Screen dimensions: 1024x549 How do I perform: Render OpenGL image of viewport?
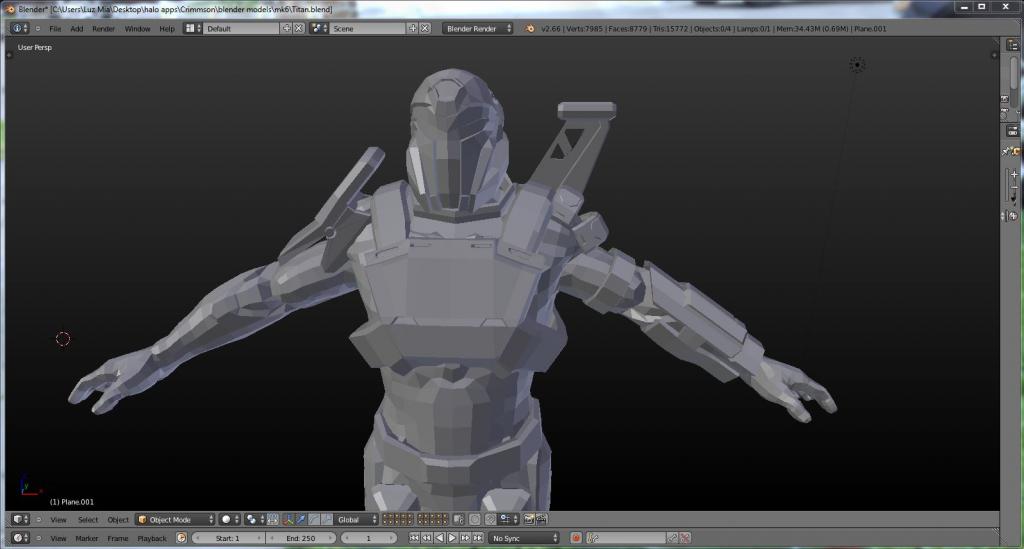coord(529,520)
